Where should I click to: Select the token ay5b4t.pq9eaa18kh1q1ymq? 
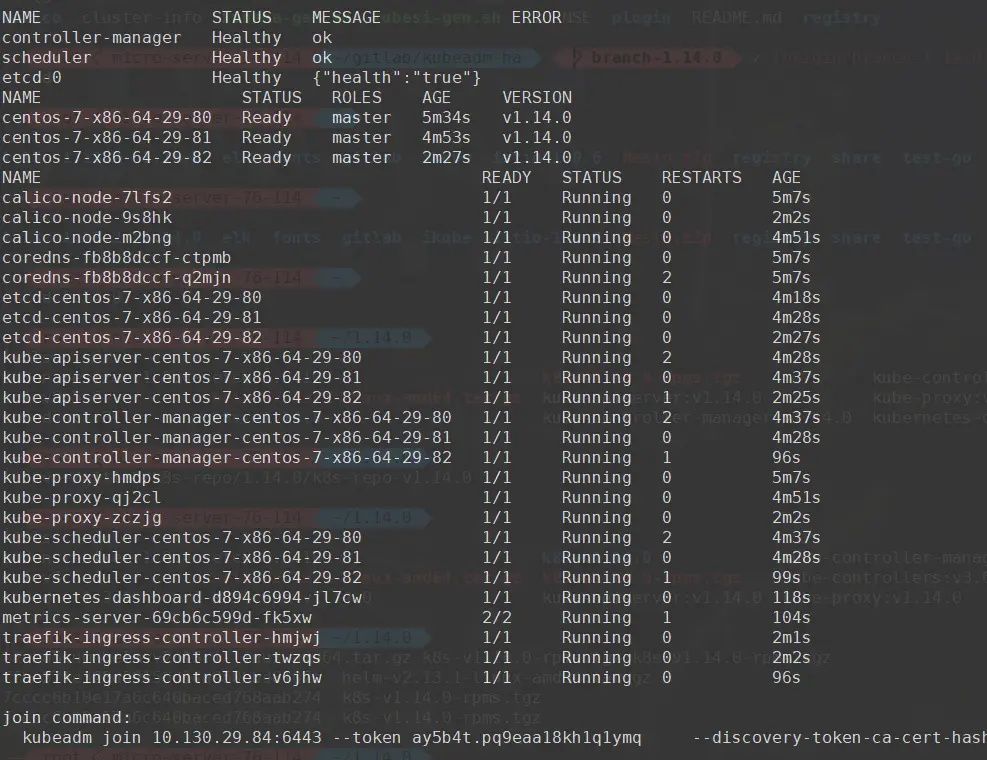click(x=527, y=738)
